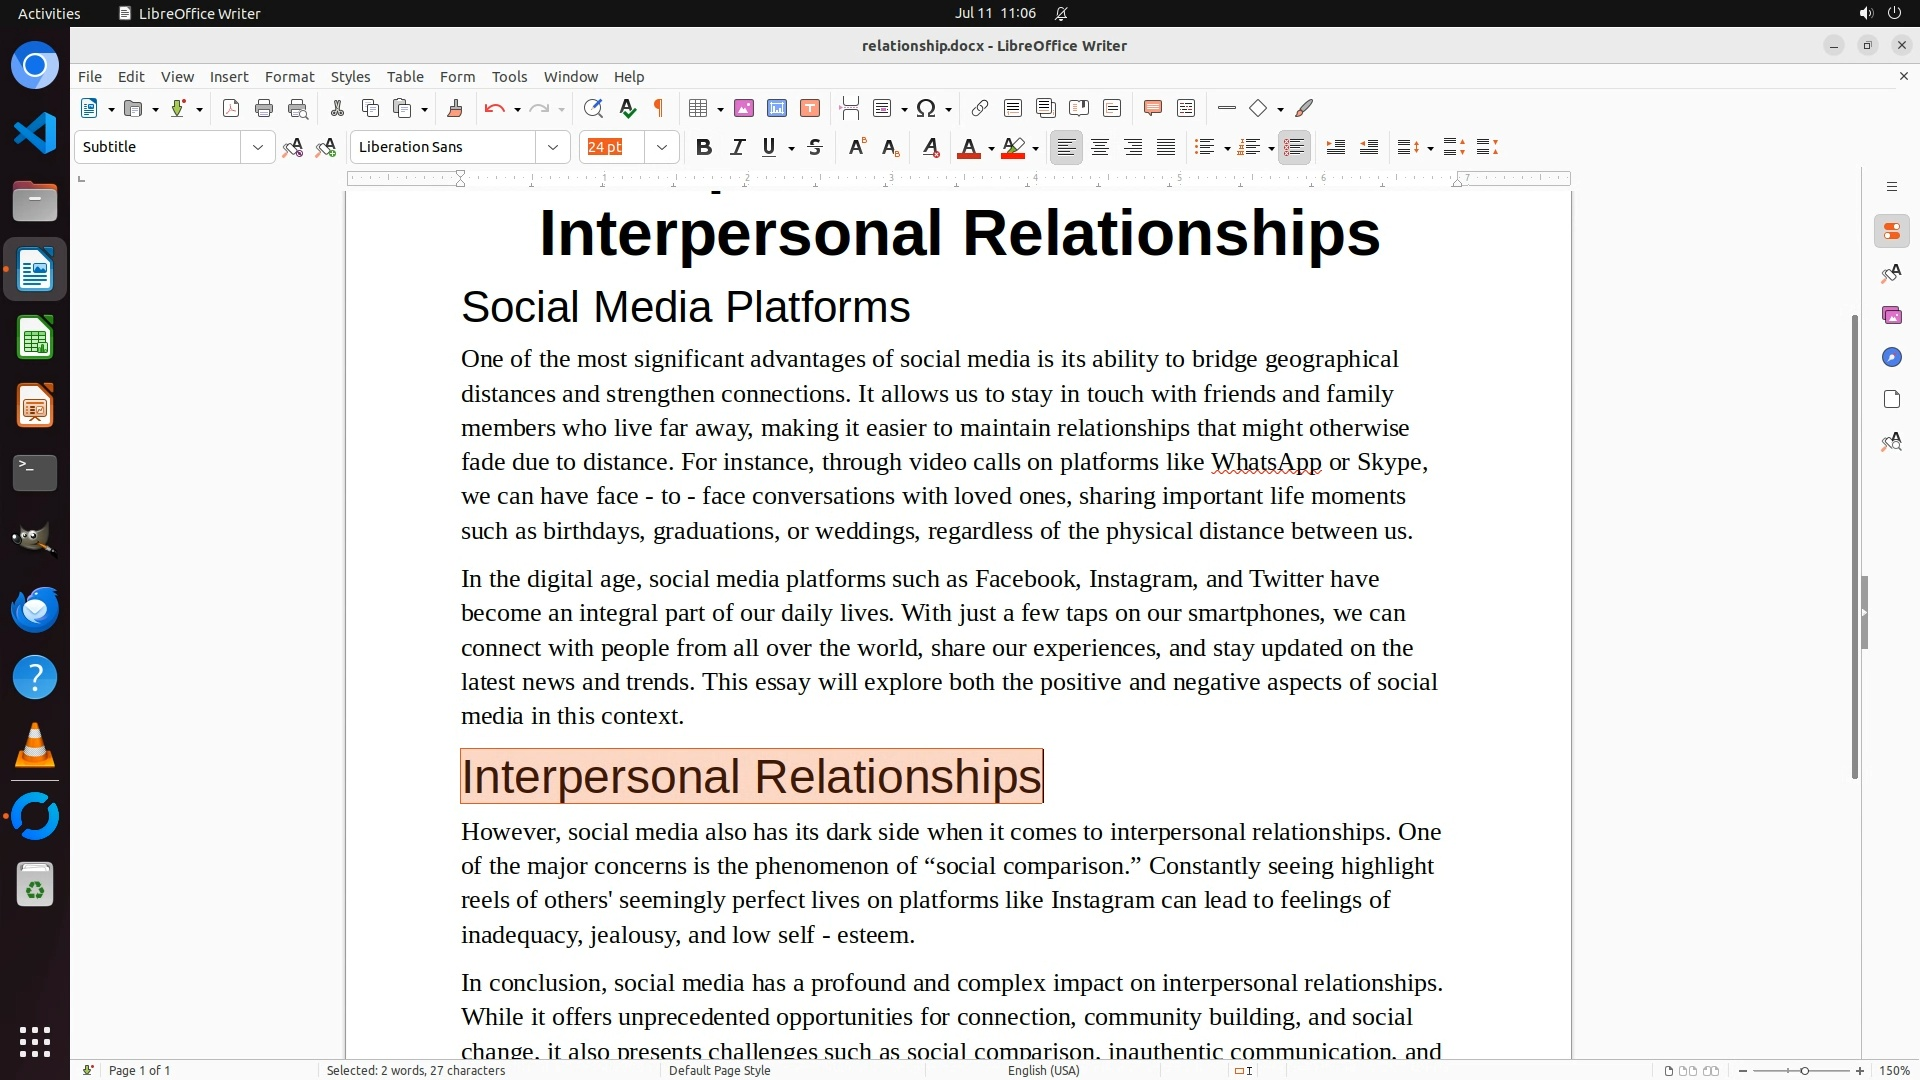Open the font size dropdown arrow

click(x=661, y=148)
